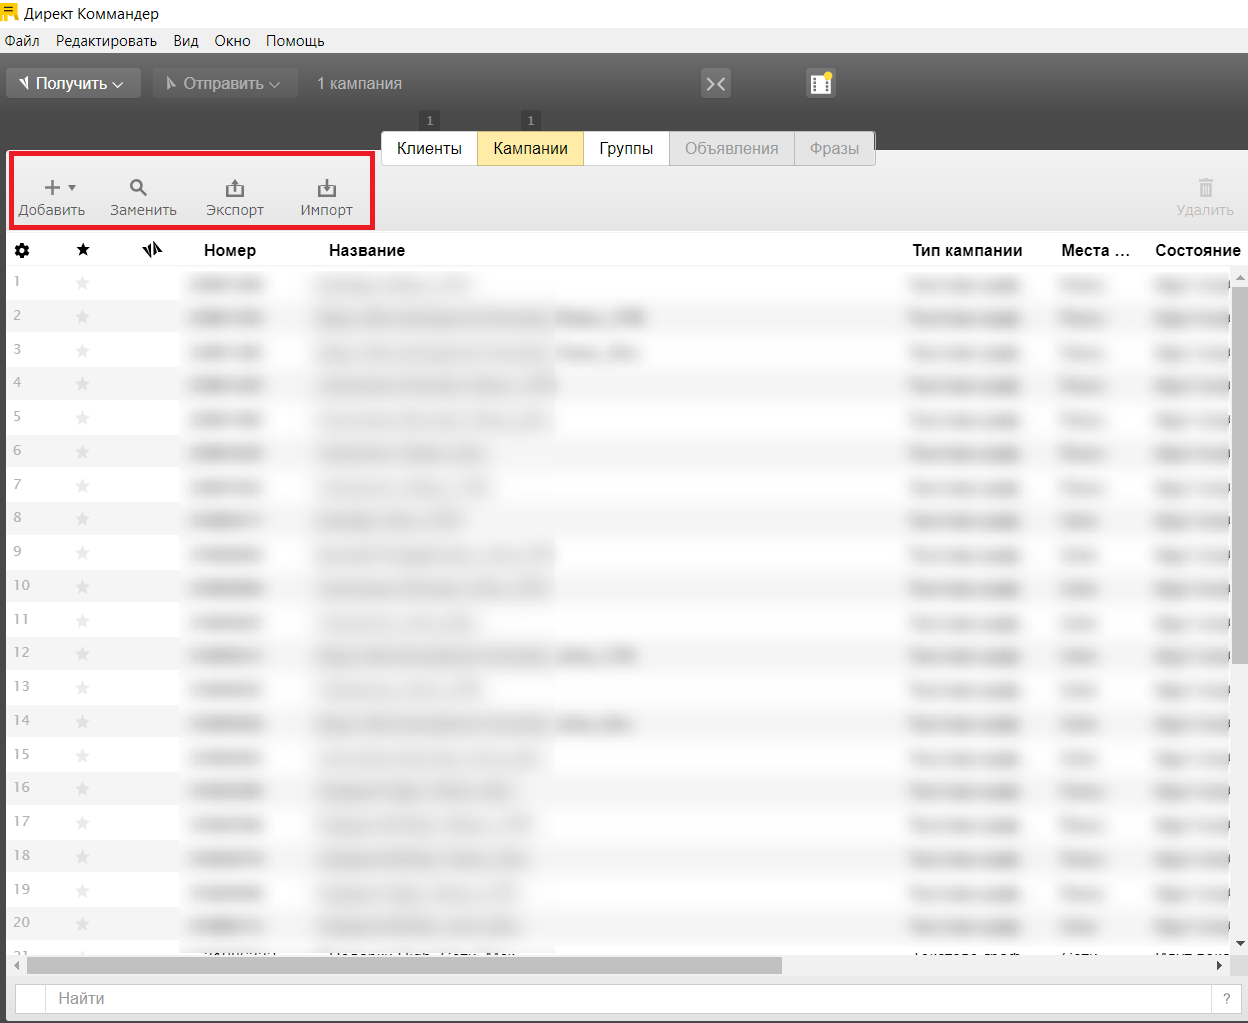Click the collapse panels icon in top bar

point(716,84)
